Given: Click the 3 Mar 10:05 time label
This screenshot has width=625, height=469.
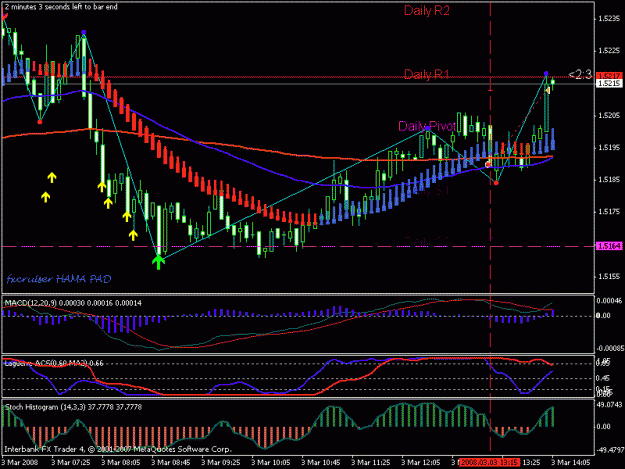Looking at the screenshot, I should 271,463.
